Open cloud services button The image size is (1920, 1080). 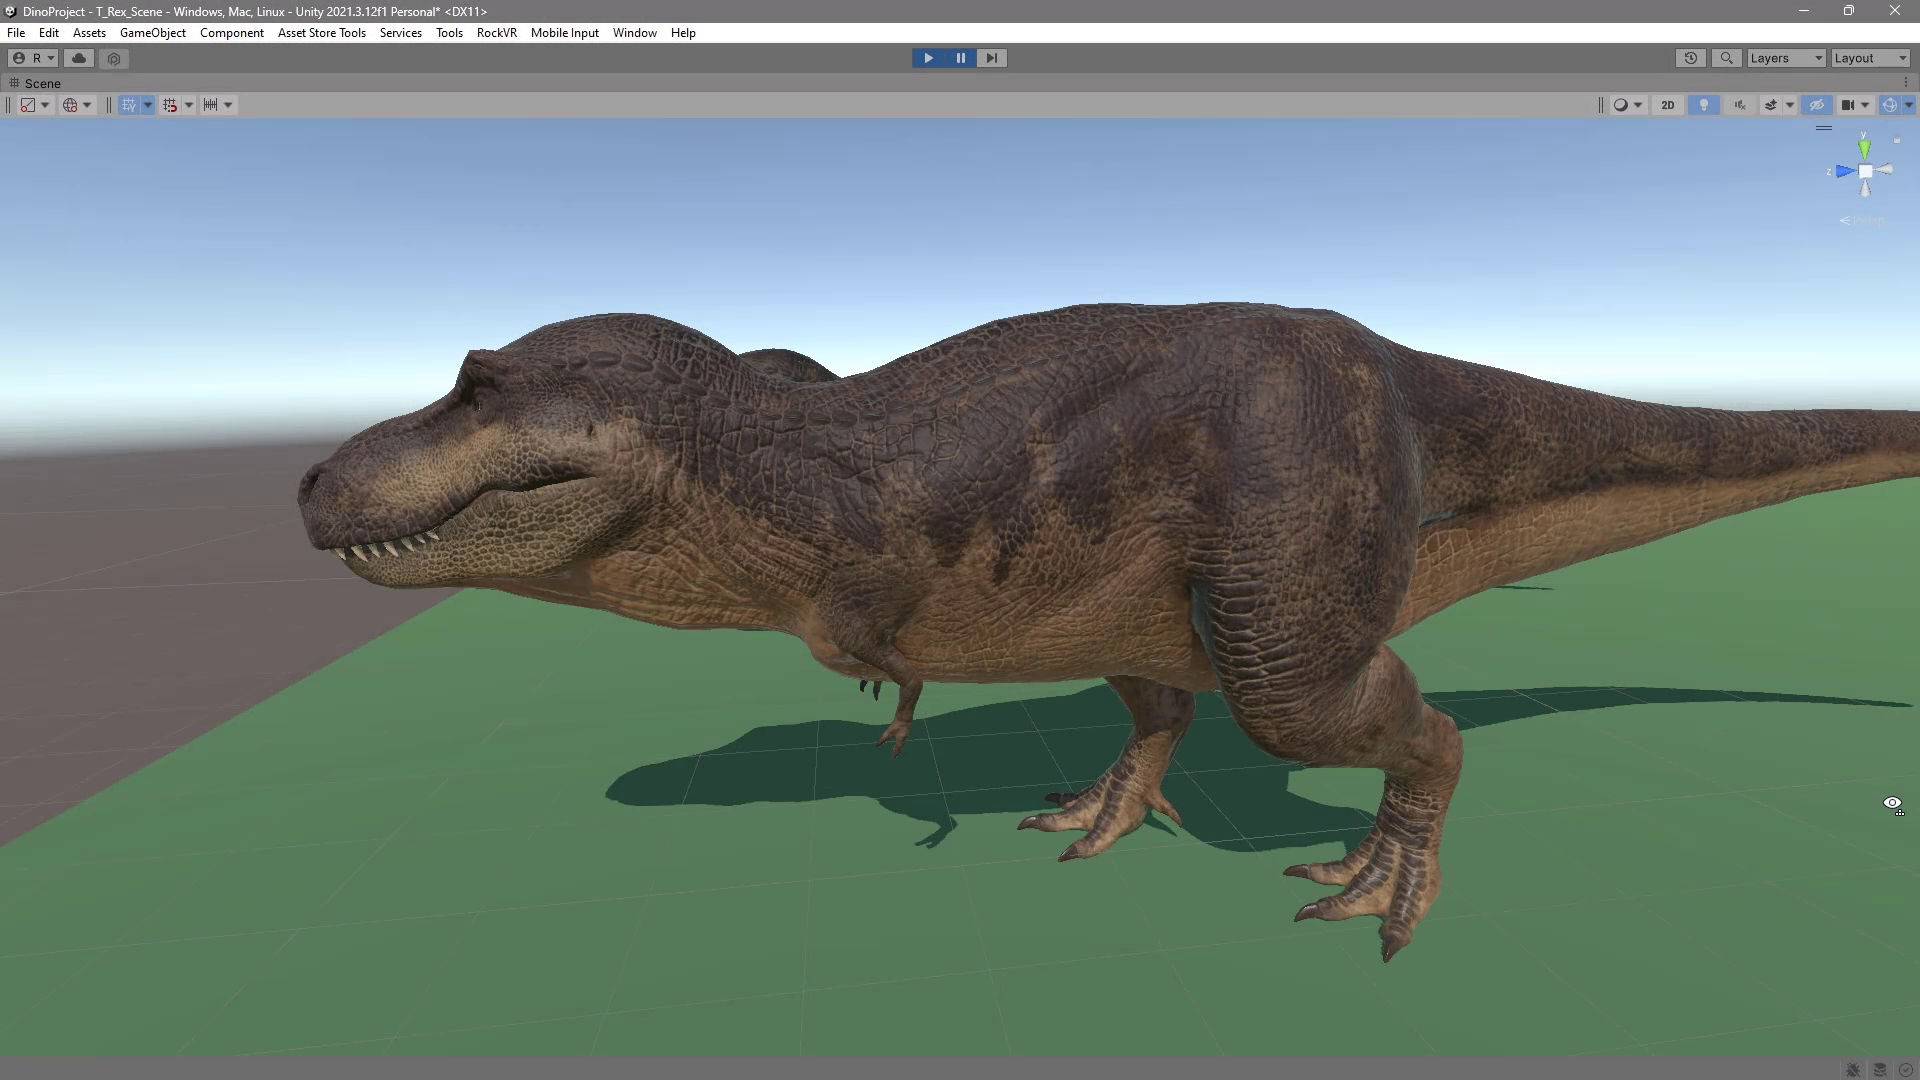79,58
